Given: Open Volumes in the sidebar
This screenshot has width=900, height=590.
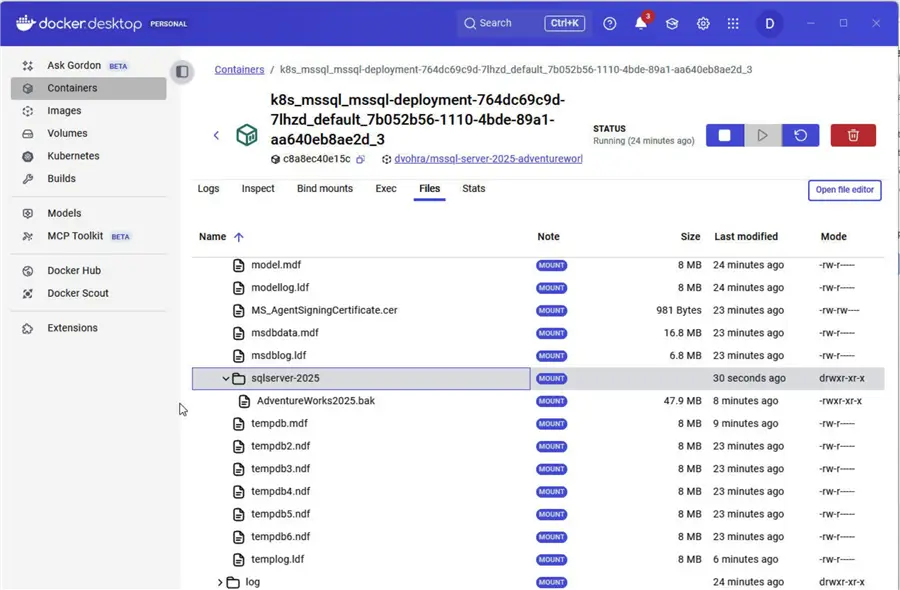Looking at the screenshot, I should coord(88,133).
